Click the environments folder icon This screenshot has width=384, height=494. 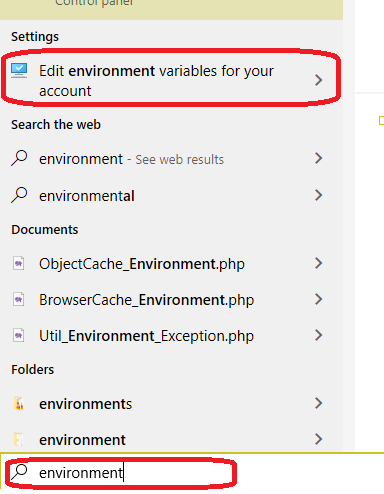pos(19,403)
